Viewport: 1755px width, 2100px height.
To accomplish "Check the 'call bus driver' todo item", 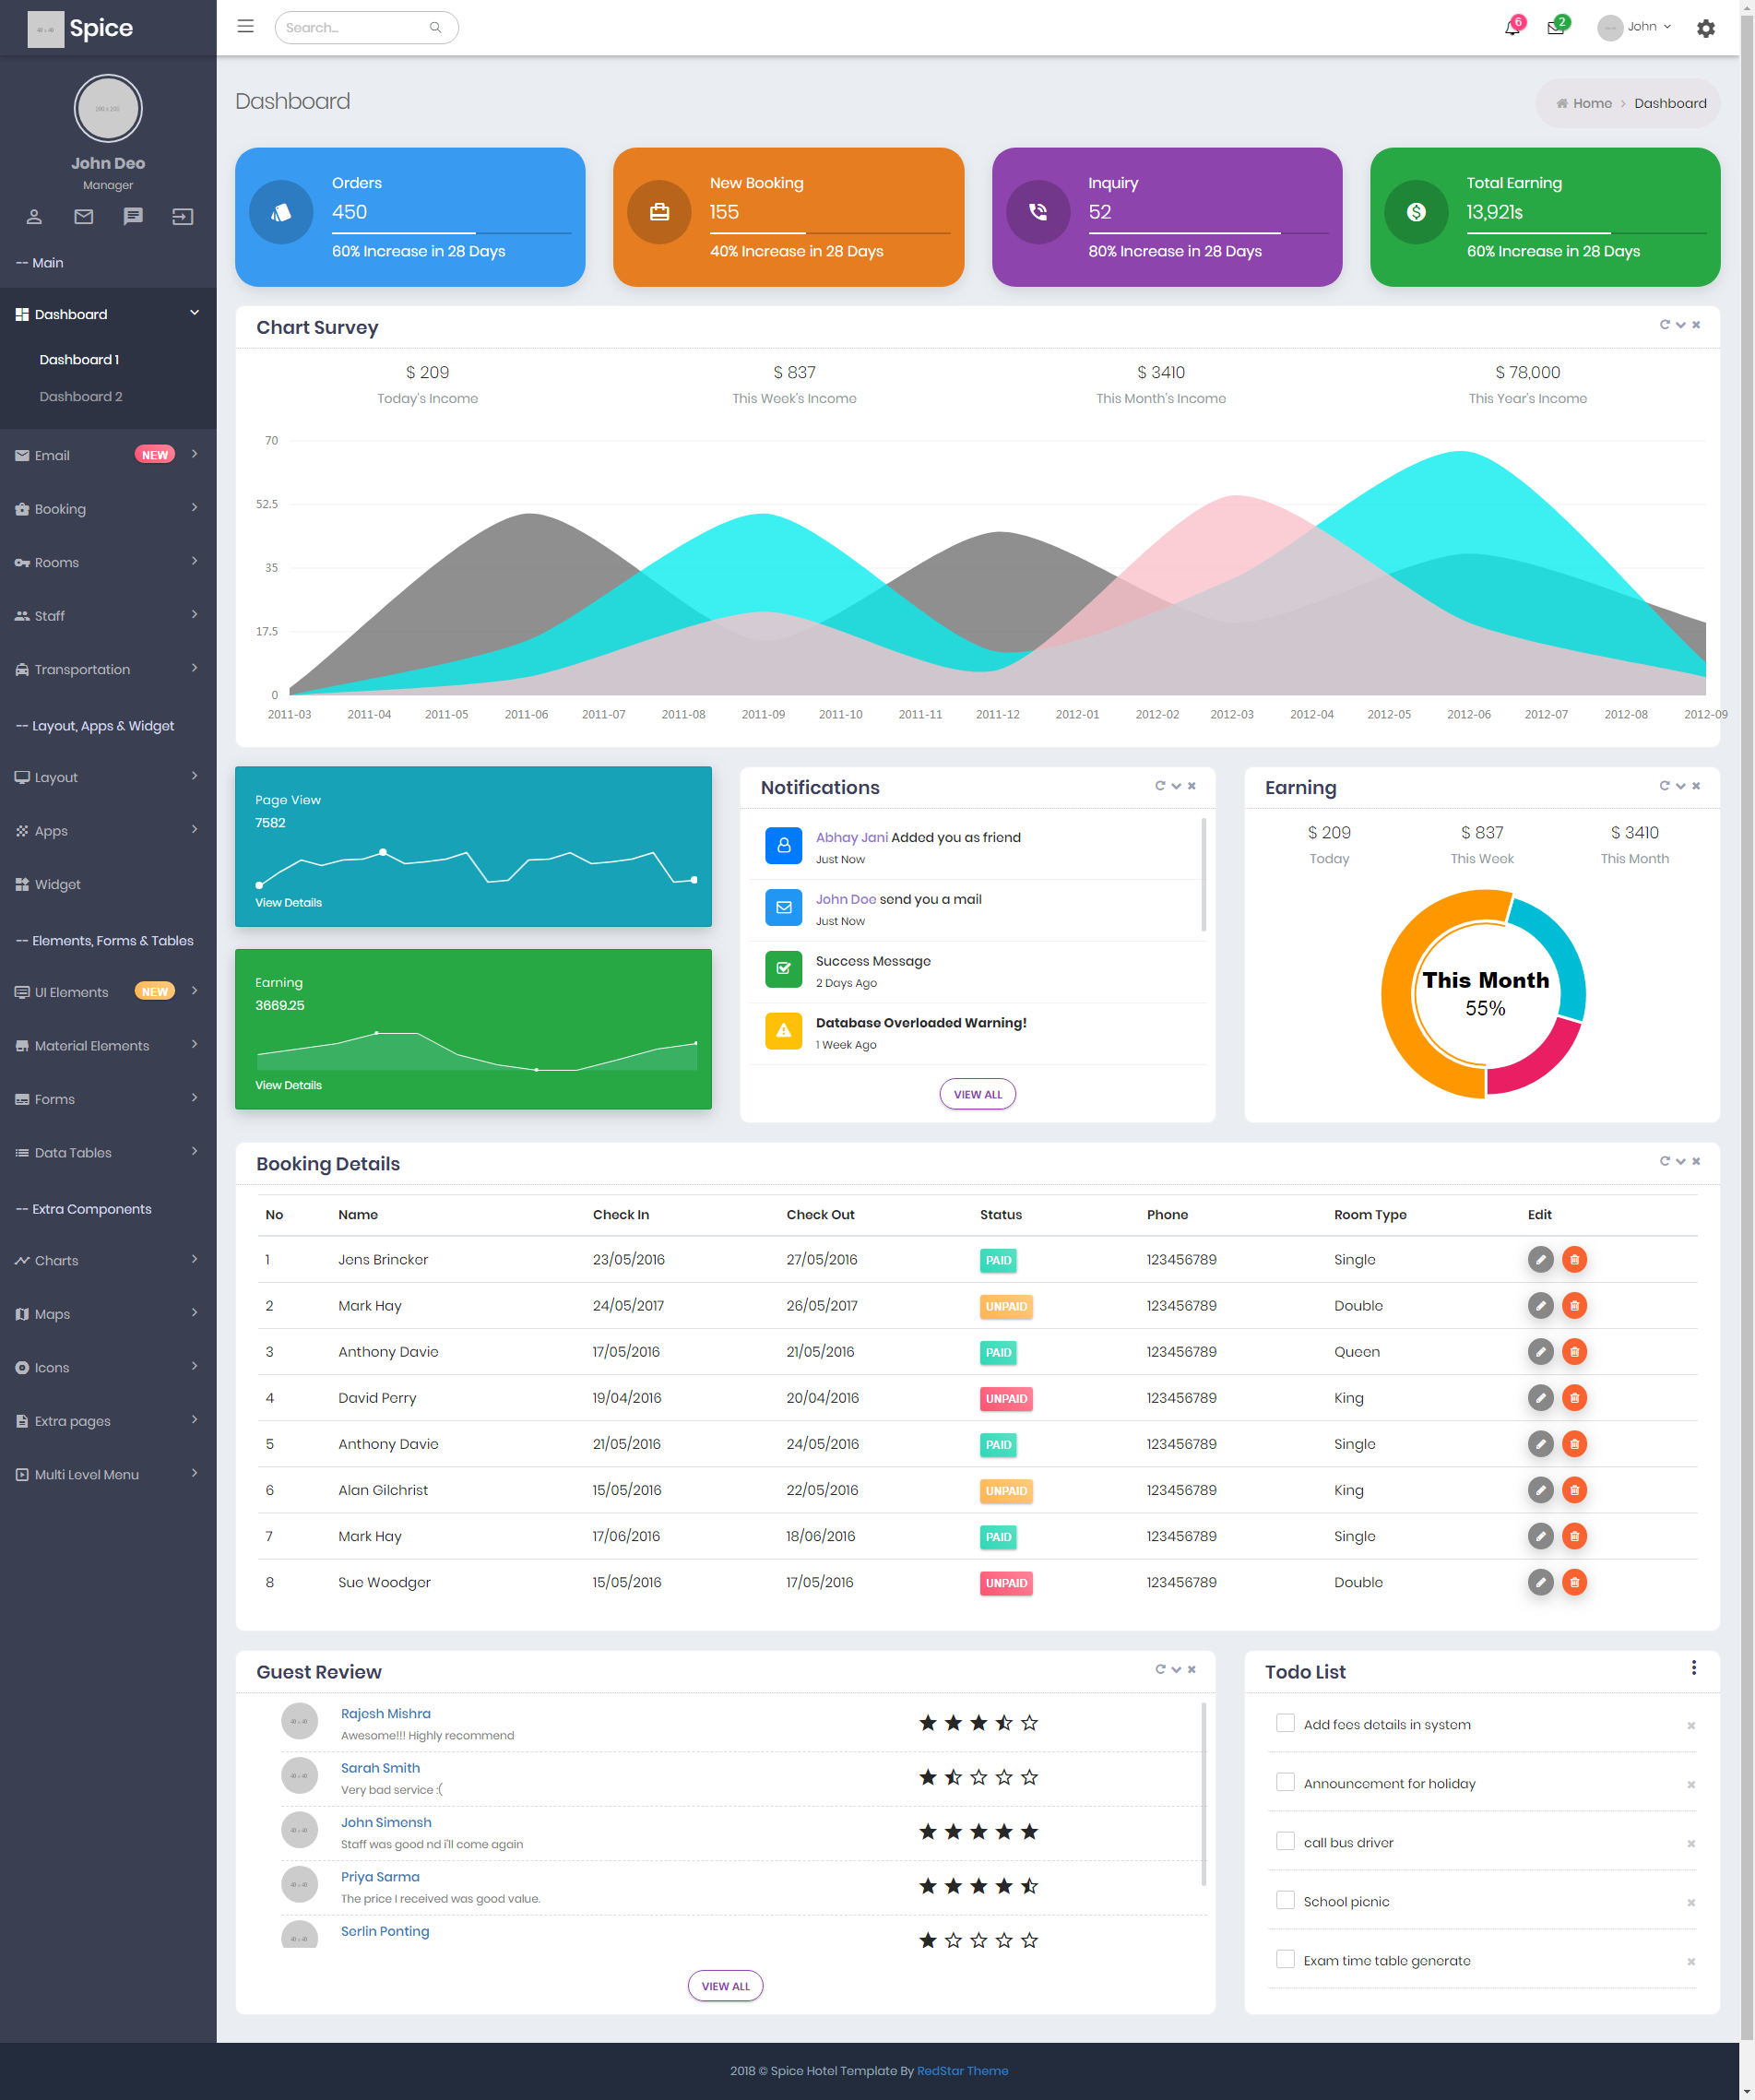I will (1285, 1841).
